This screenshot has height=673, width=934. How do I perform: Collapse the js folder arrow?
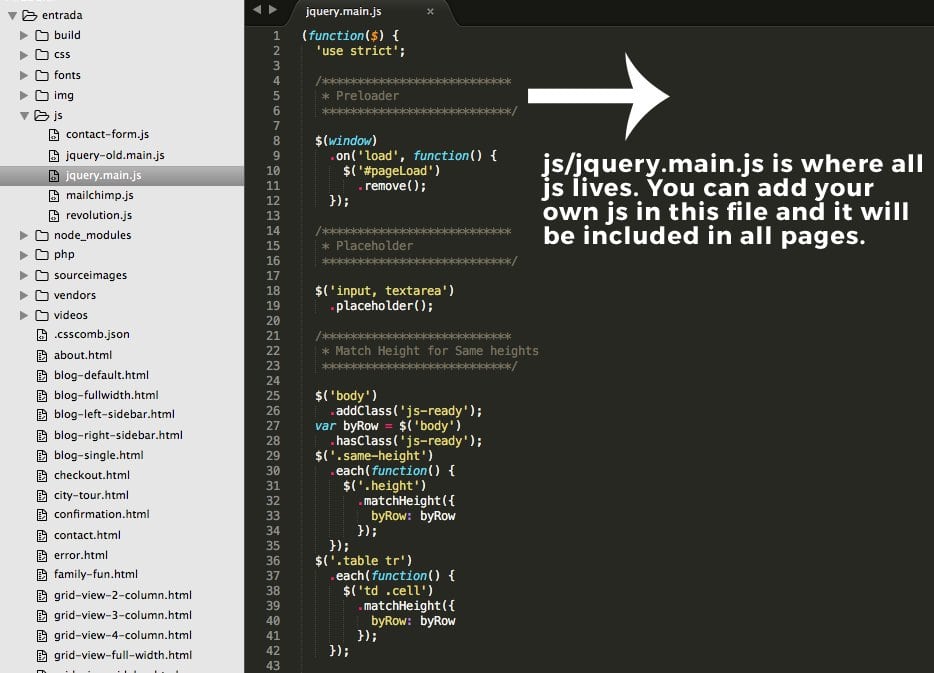[x=24, y=115]
